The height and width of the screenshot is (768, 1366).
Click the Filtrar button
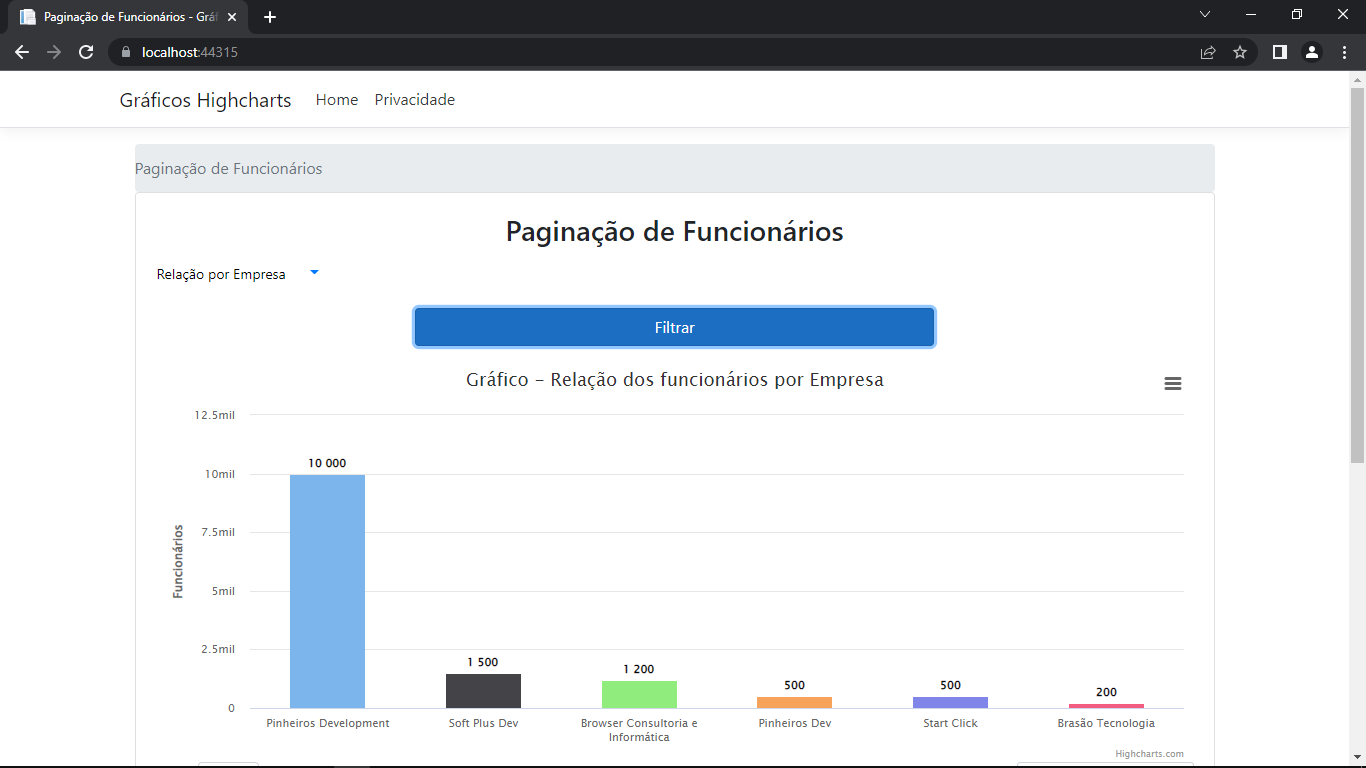(x=673, y=327)
